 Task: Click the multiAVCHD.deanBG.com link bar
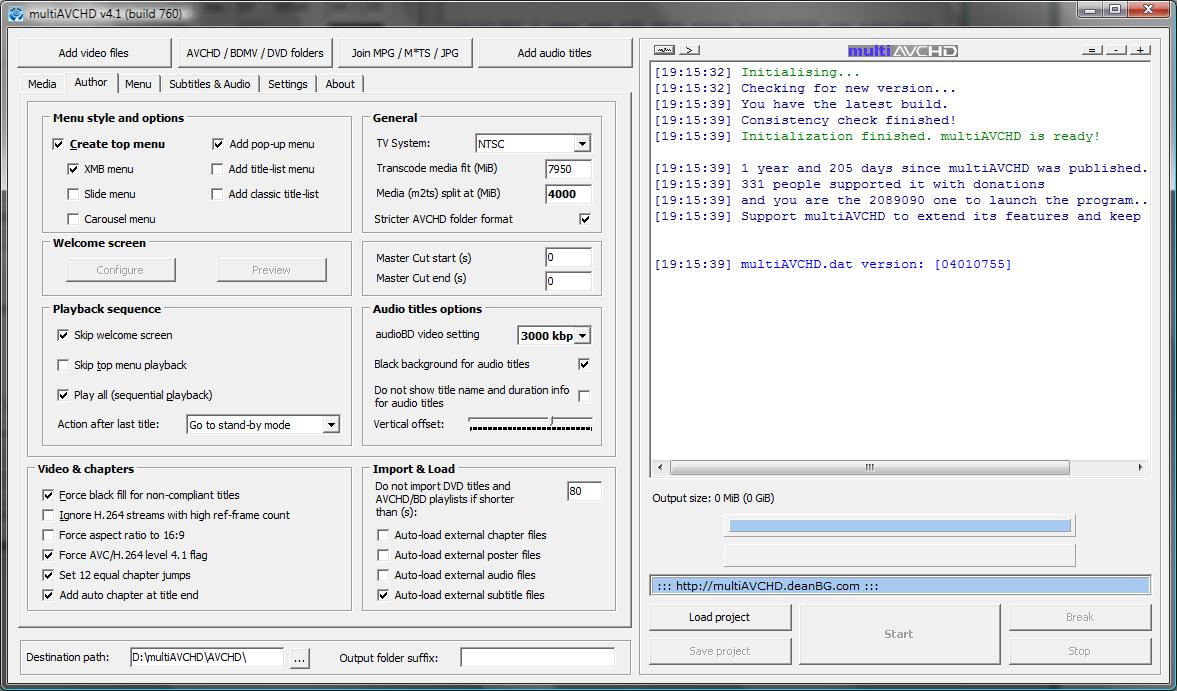pos(899,586)
